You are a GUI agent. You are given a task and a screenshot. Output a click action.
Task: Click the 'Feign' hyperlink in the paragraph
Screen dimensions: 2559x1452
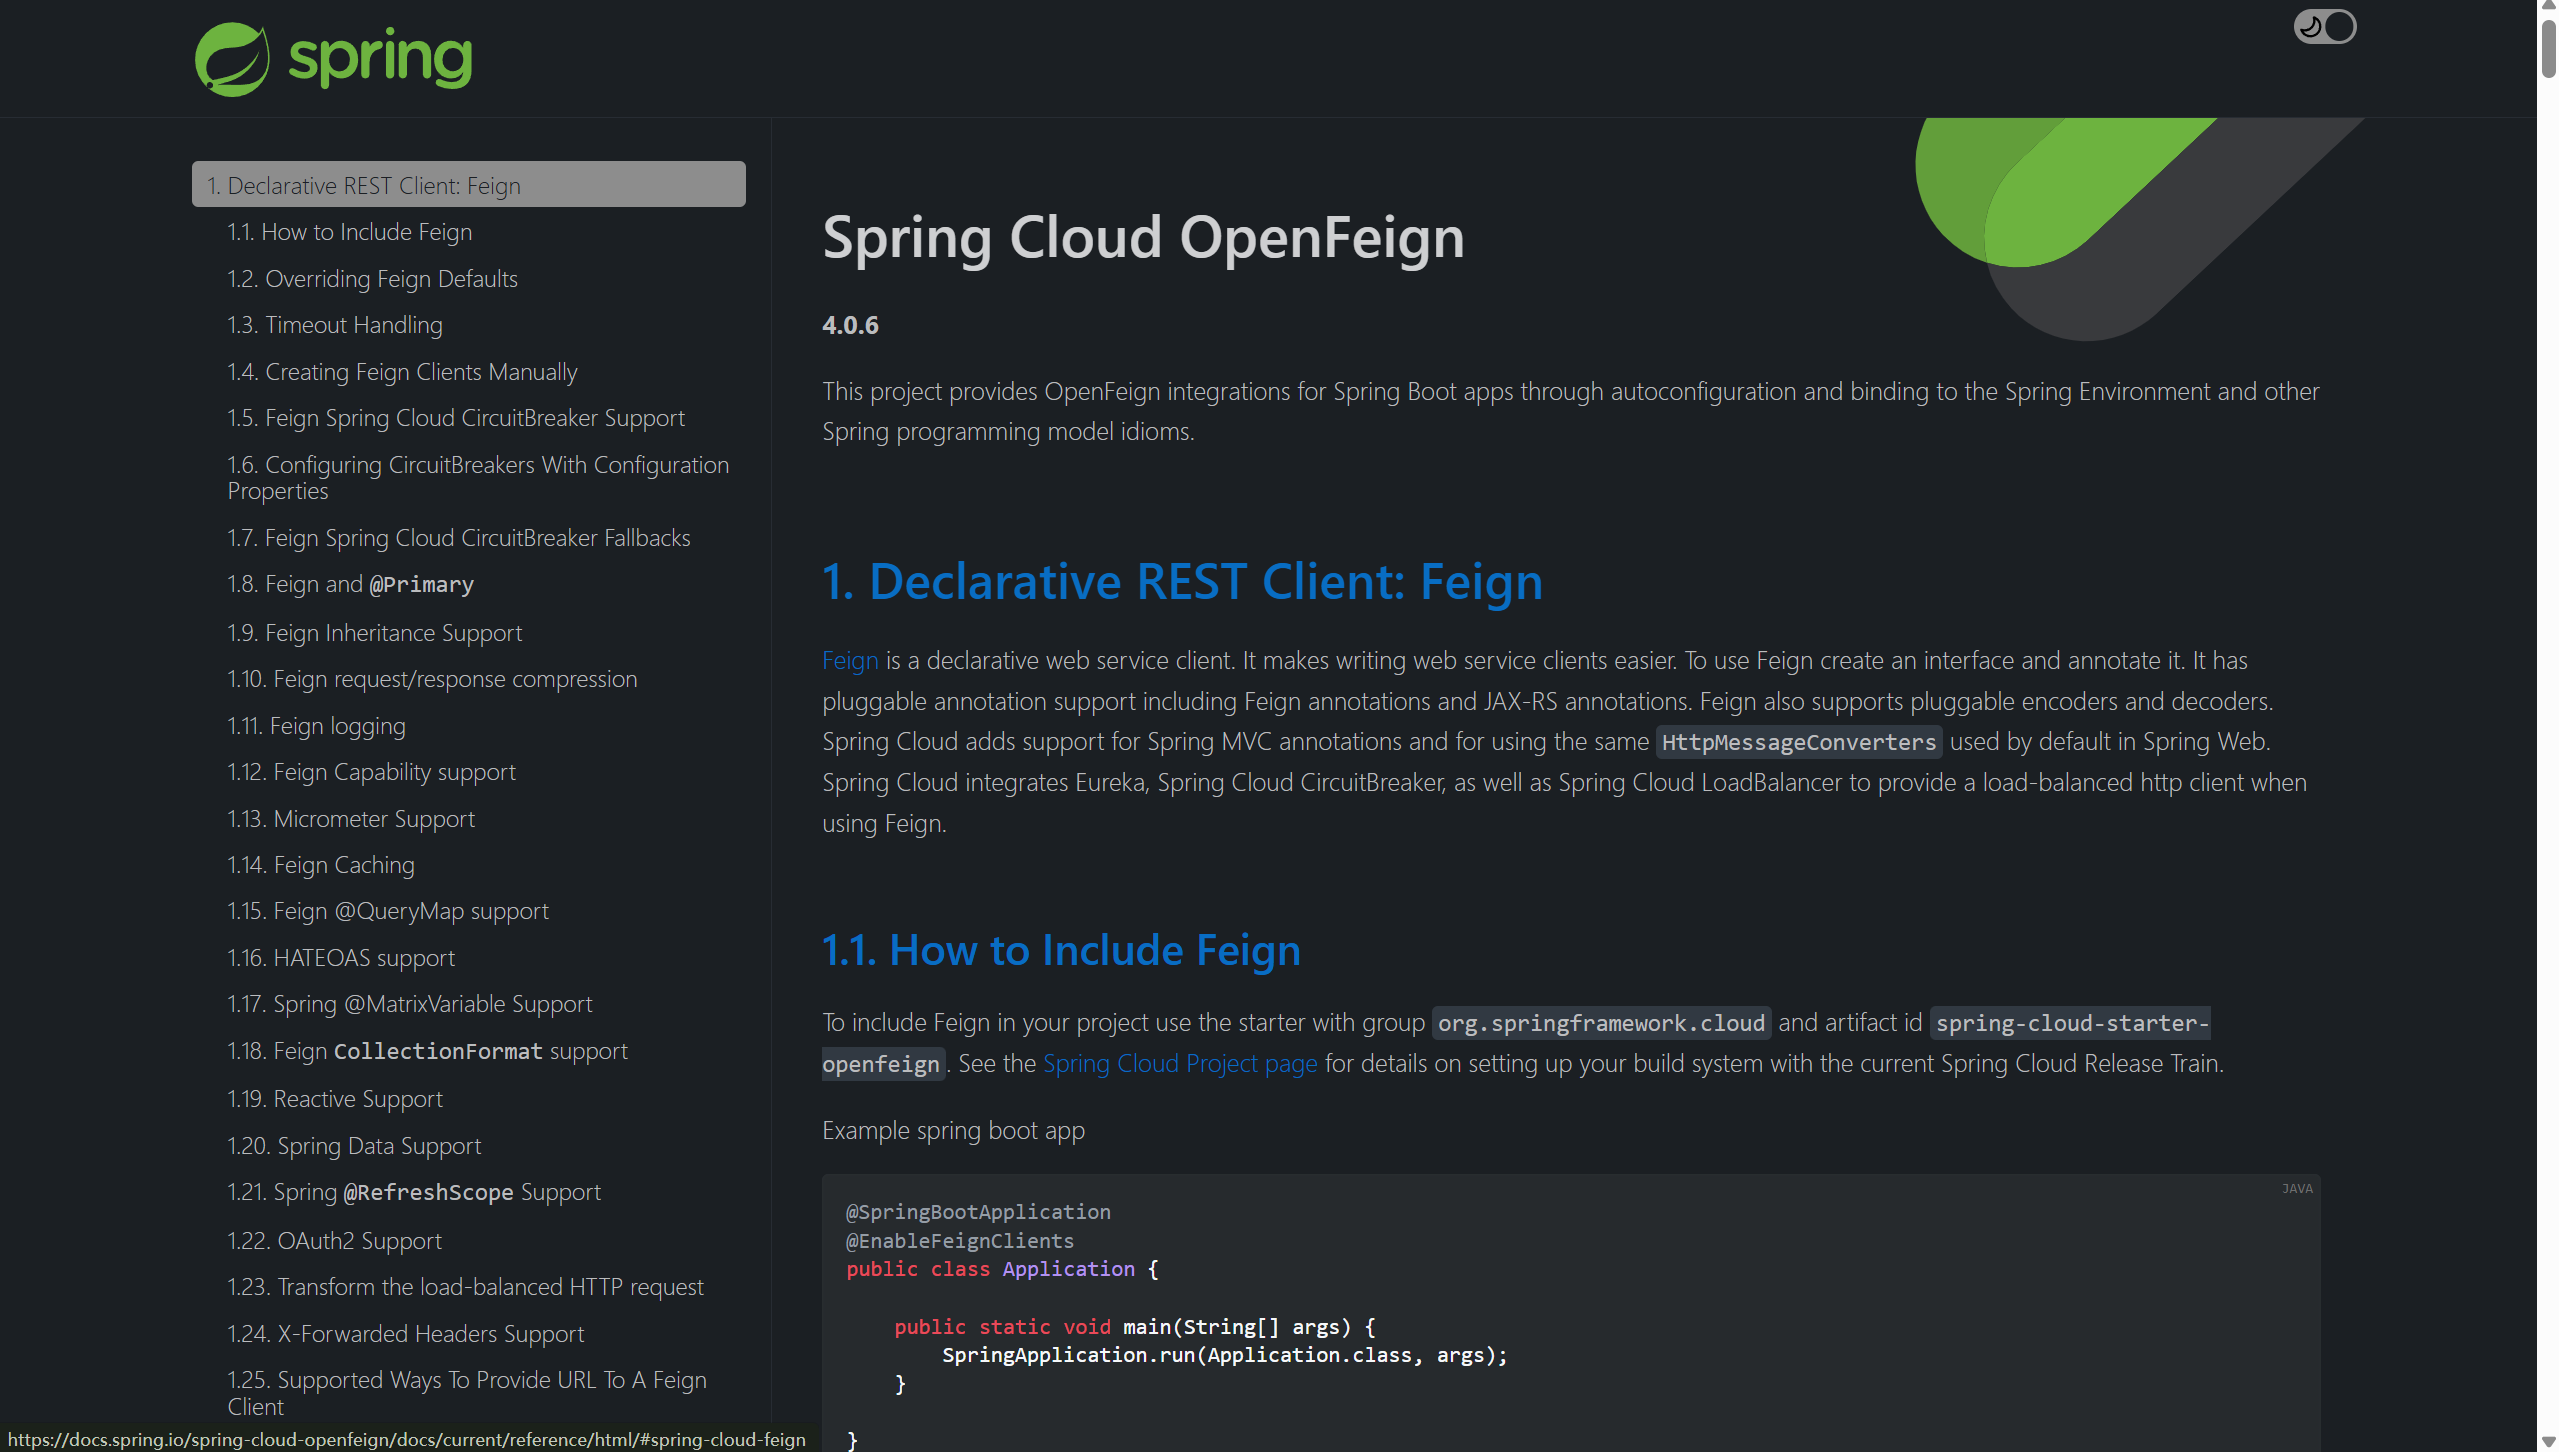click(849, 661)
